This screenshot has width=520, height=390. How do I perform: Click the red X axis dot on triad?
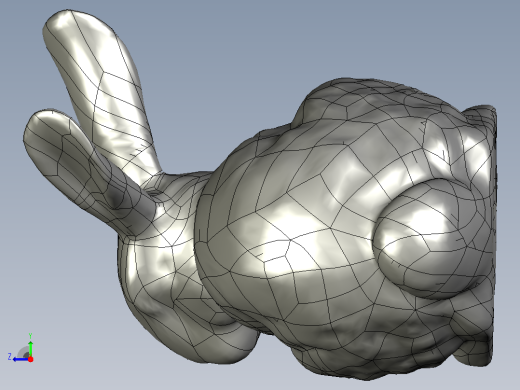31,359
